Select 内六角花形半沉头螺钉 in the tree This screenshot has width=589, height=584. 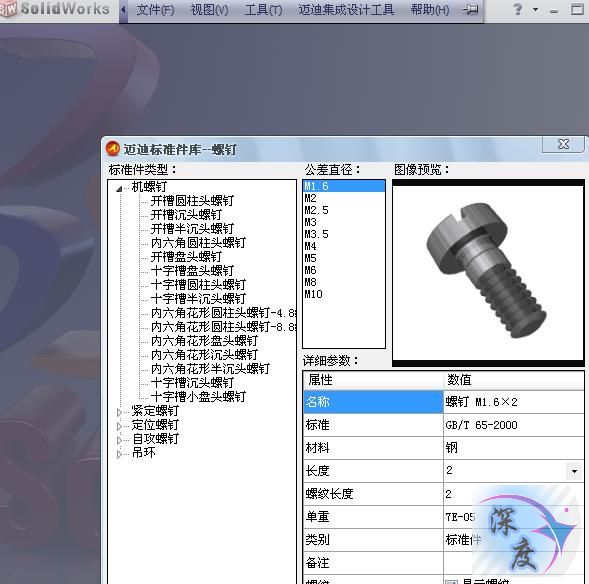coord(210,369)
